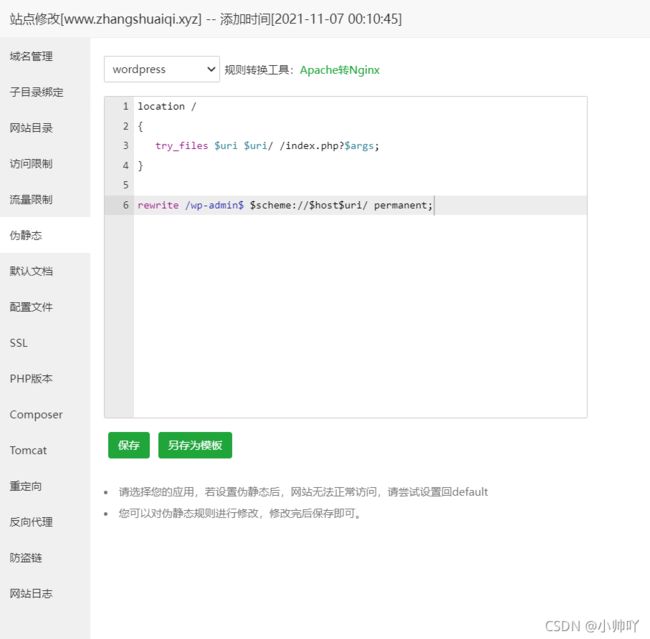Screen dimensions: 650x639
Task: Click the hint about 修改完后保存即可
Action: [240, 513]
